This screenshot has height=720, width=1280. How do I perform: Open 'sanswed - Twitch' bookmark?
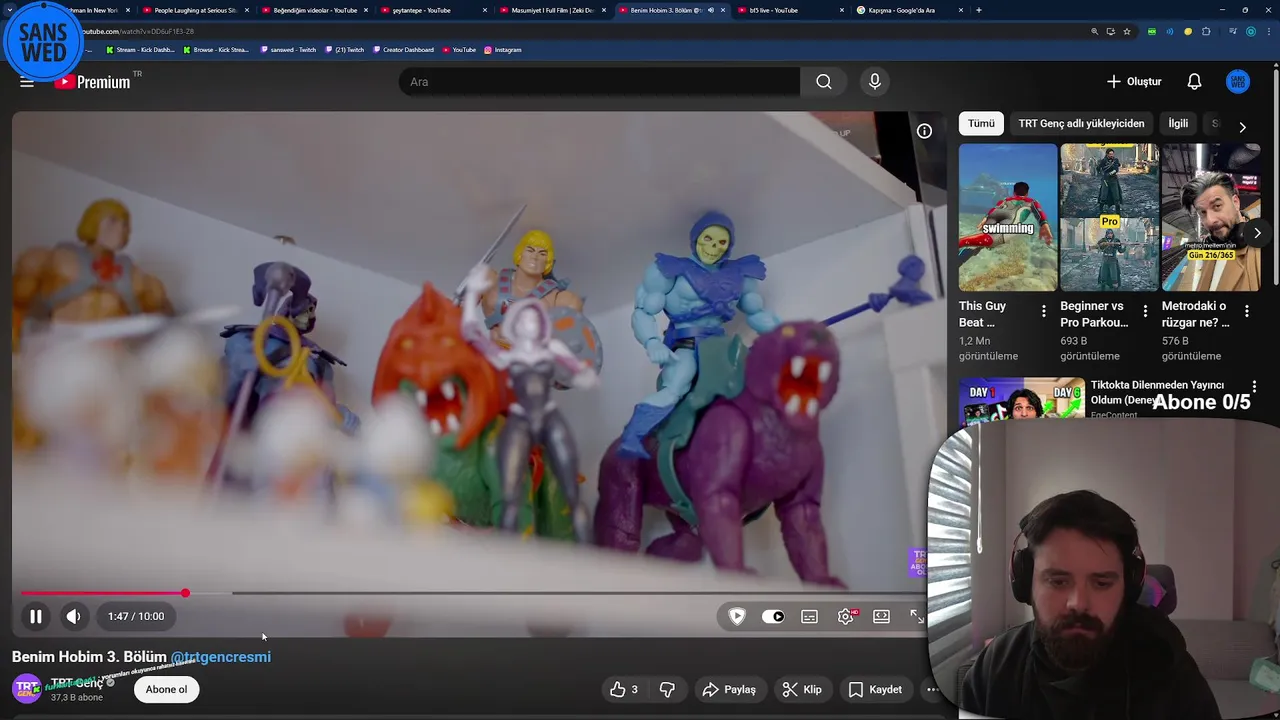coord(288,49)
